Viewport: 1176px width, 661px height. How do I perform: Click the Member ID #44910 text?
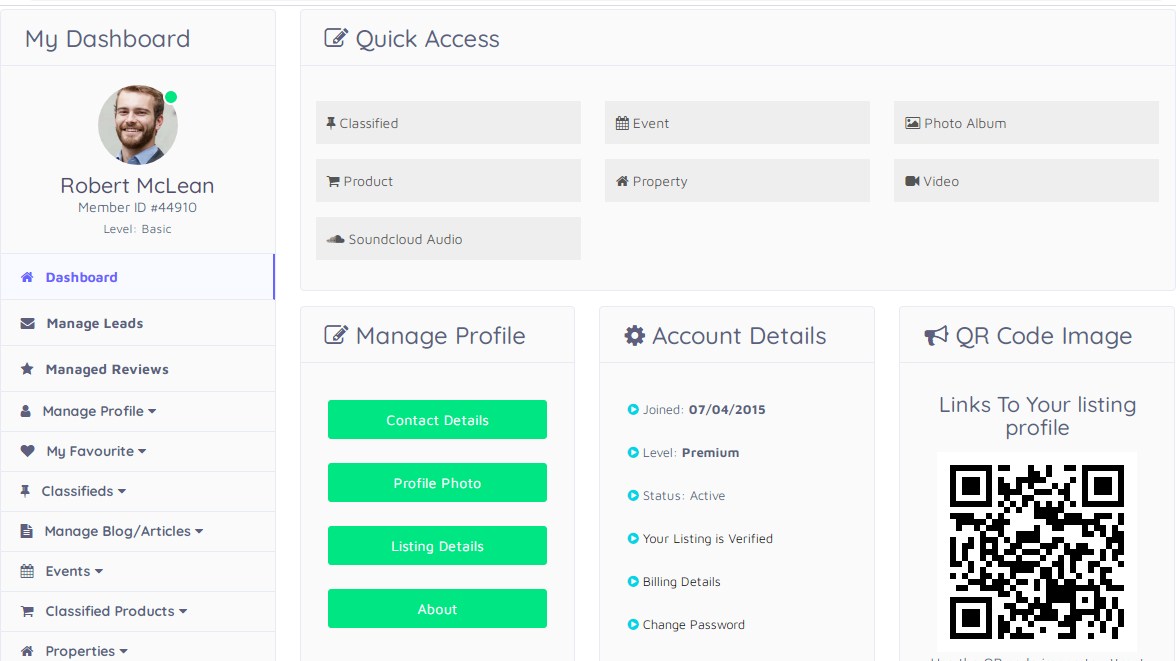point(137,208)
